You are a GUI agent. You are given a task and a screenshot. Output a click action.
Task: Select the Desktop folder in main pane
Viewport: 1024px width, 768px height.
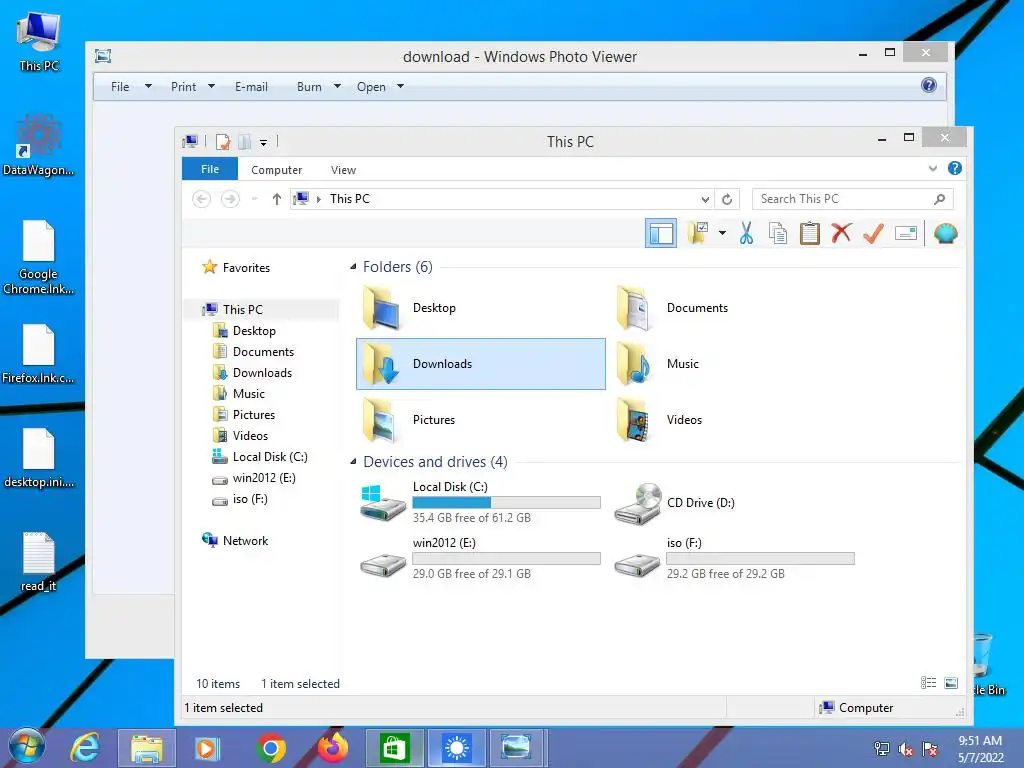pyautogui.click(x=480, y=308)
